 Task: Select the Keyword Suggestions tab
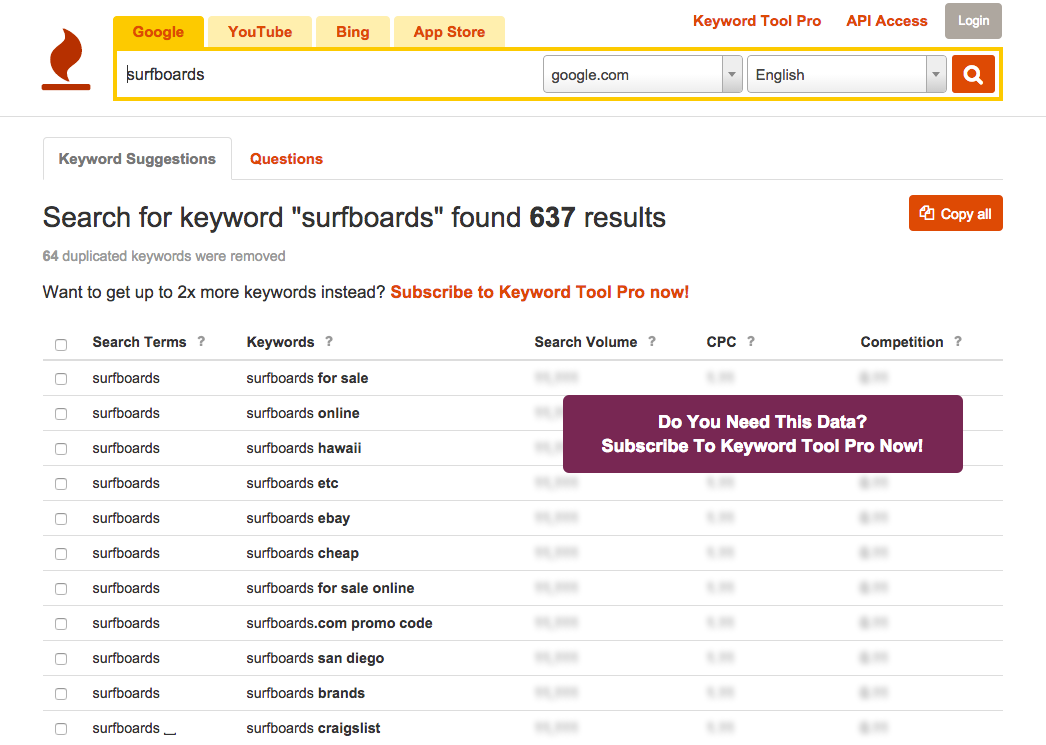(137, 159)
